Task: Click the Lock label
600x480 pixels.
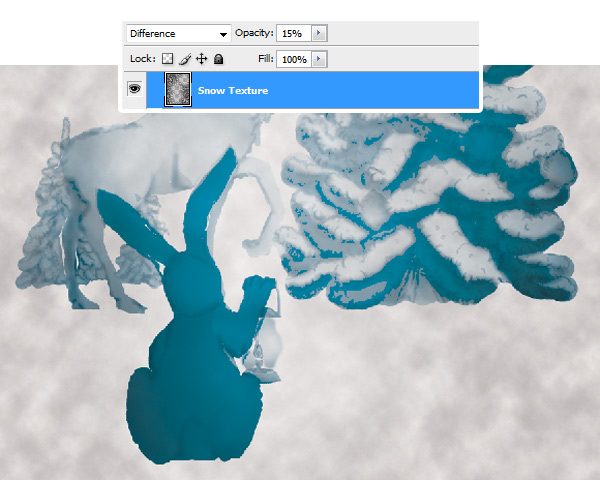Action: coord(143,59)
